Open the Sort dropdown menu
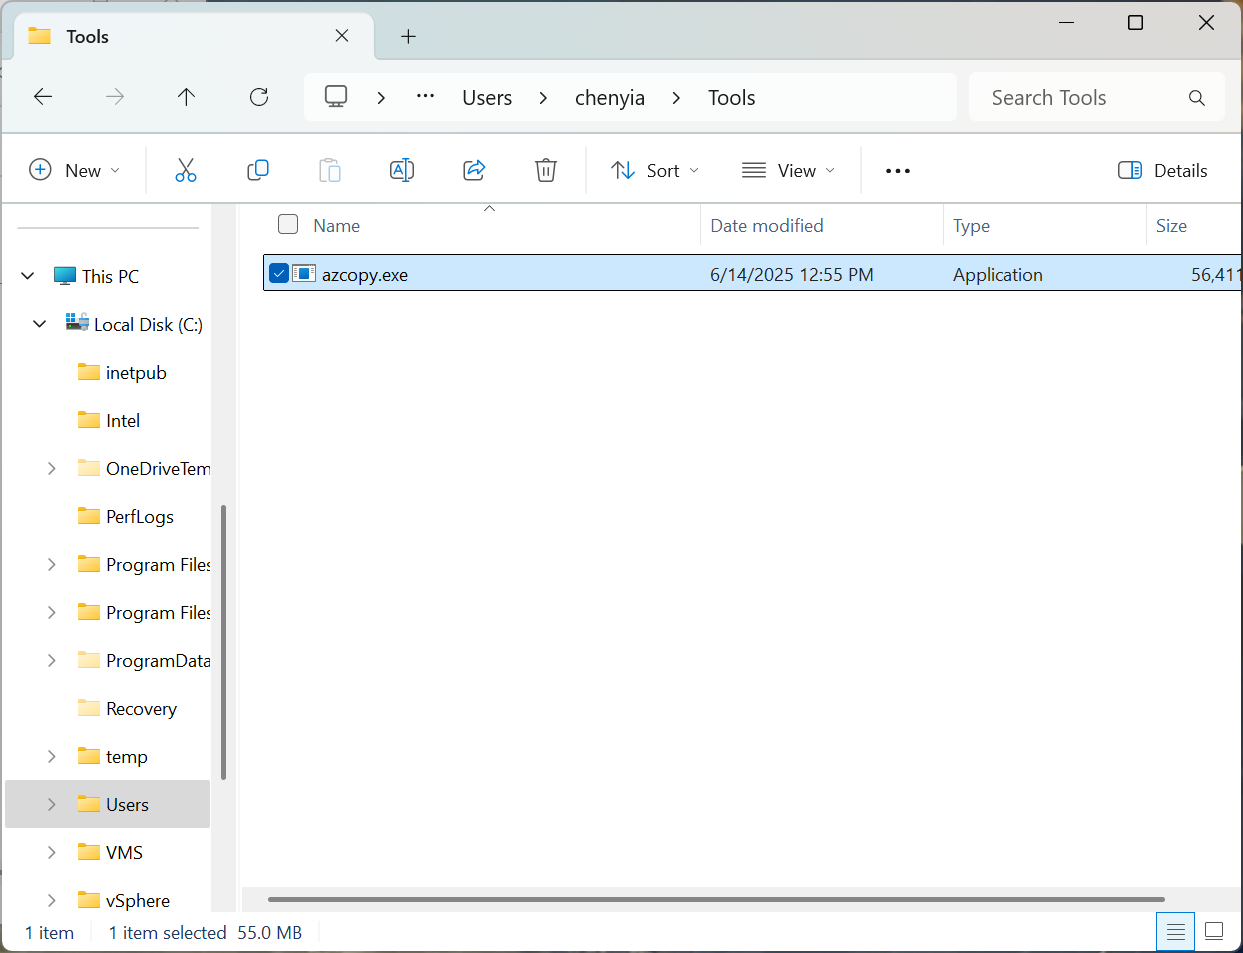The width and height of the screenshot is (1243, 953). 655,171
